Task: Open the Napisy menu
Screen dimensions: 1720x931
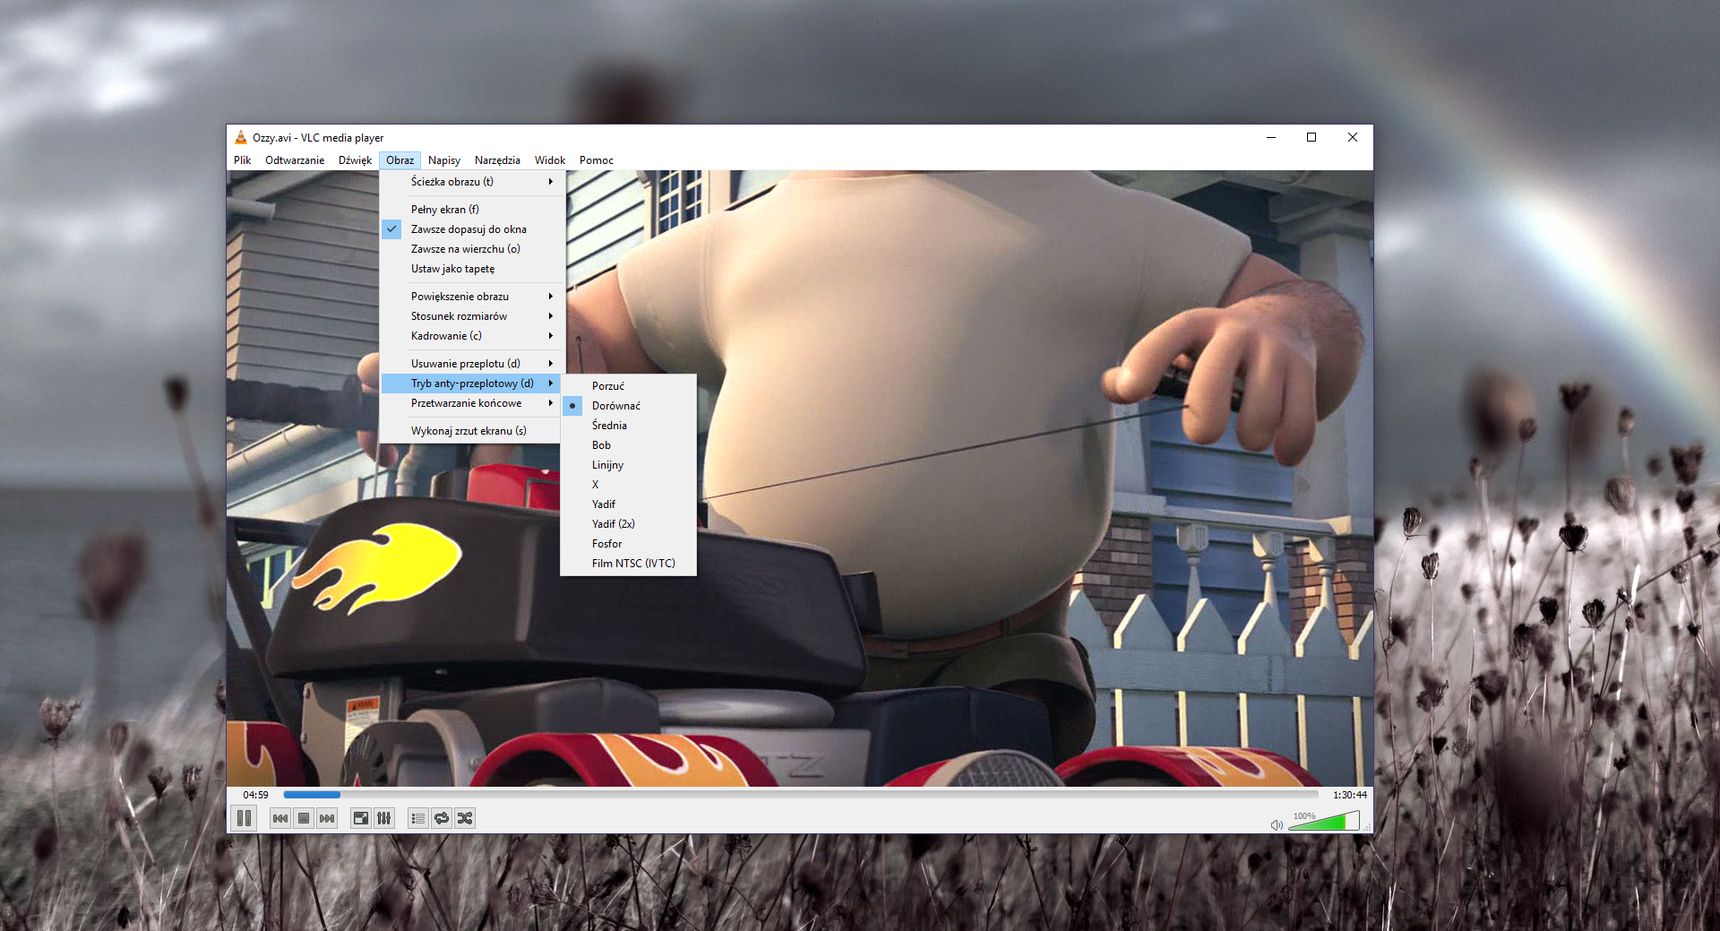Action: pos(444,160)
